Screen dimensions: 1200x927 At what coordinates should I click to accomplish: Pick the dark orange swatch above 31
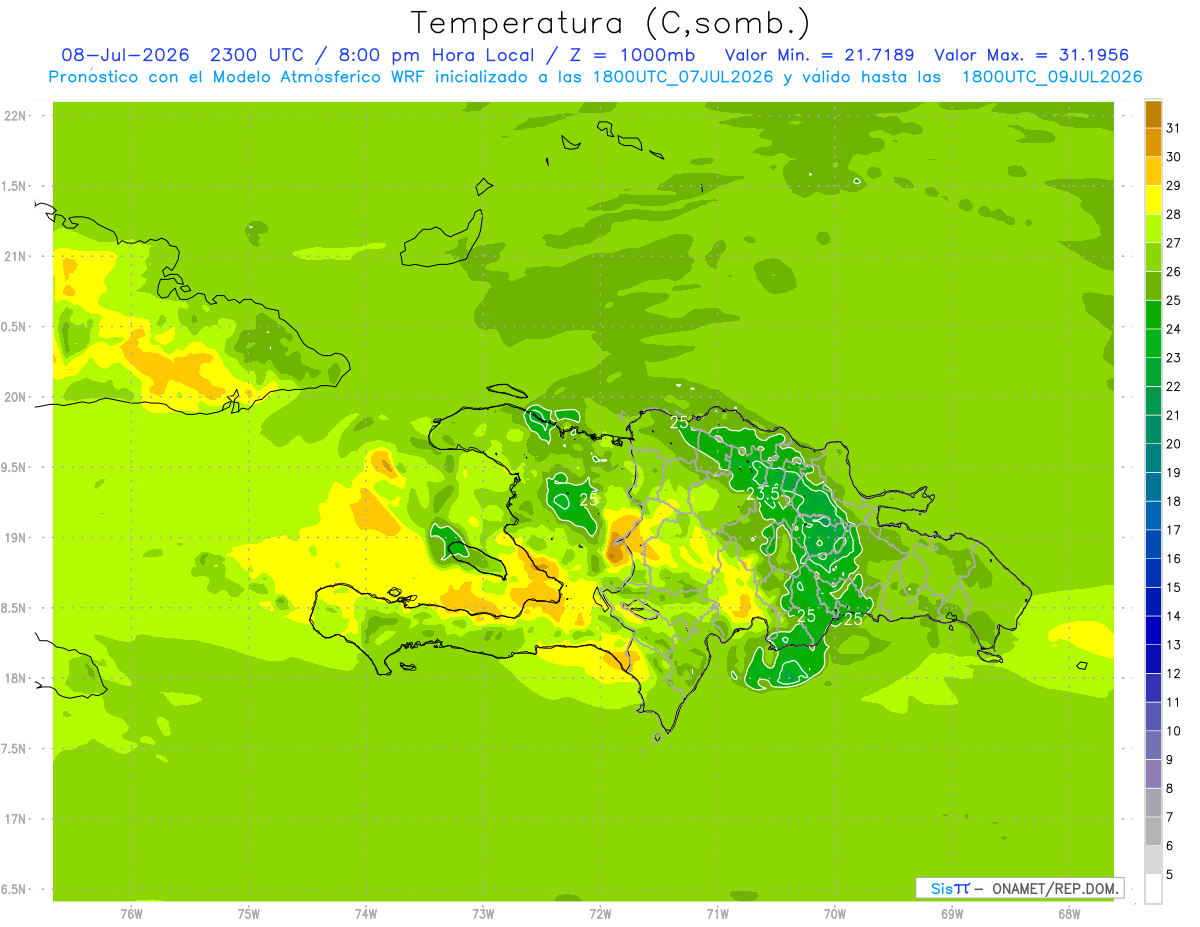(1153, 114)
